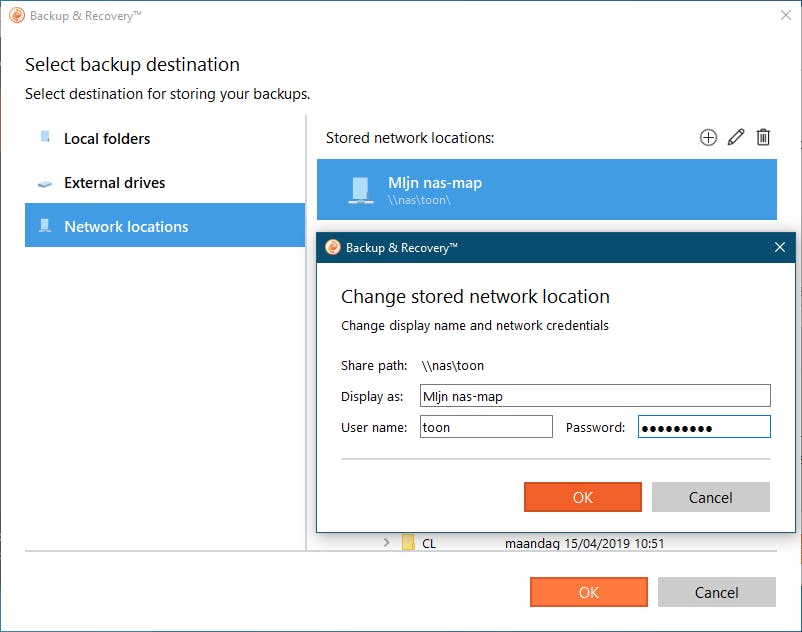Viewport: 802px width, 632px height.
Task: Add a new stored network location
Action: point(708,137)
